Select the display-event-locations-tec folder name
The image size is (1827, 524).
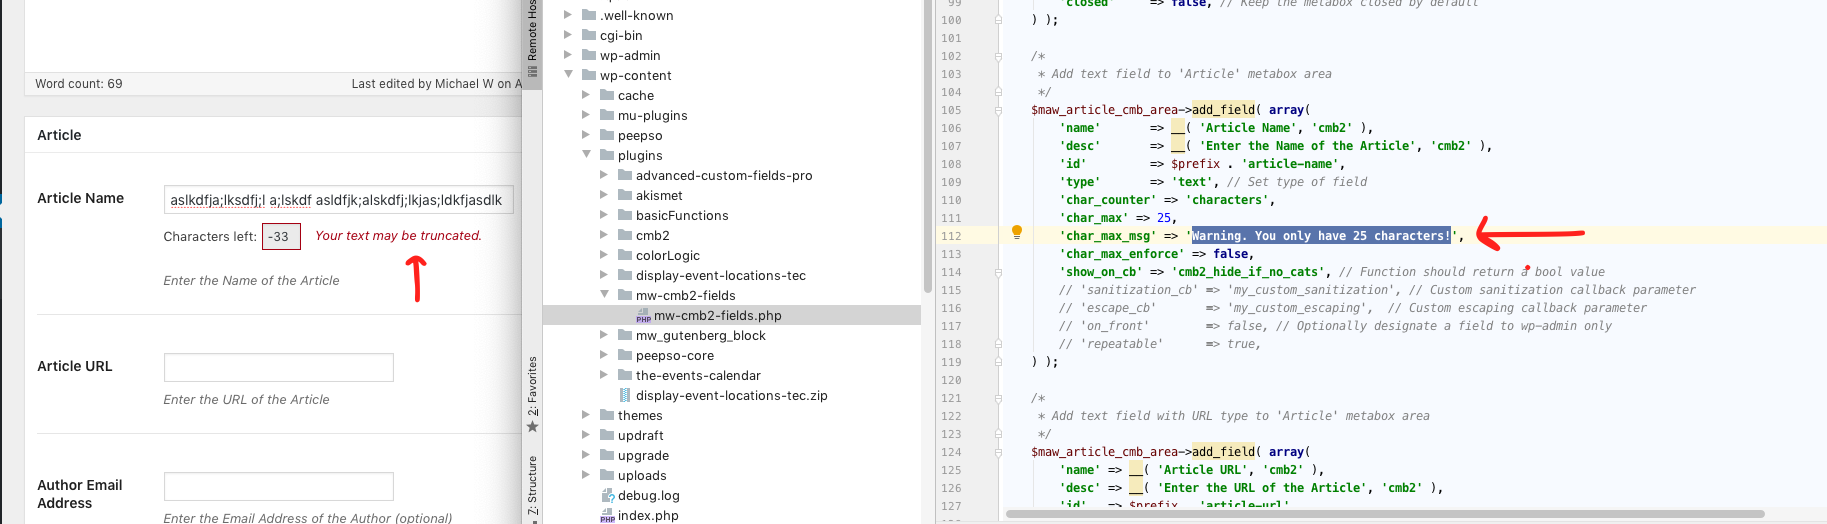click(x=721, y=275)
